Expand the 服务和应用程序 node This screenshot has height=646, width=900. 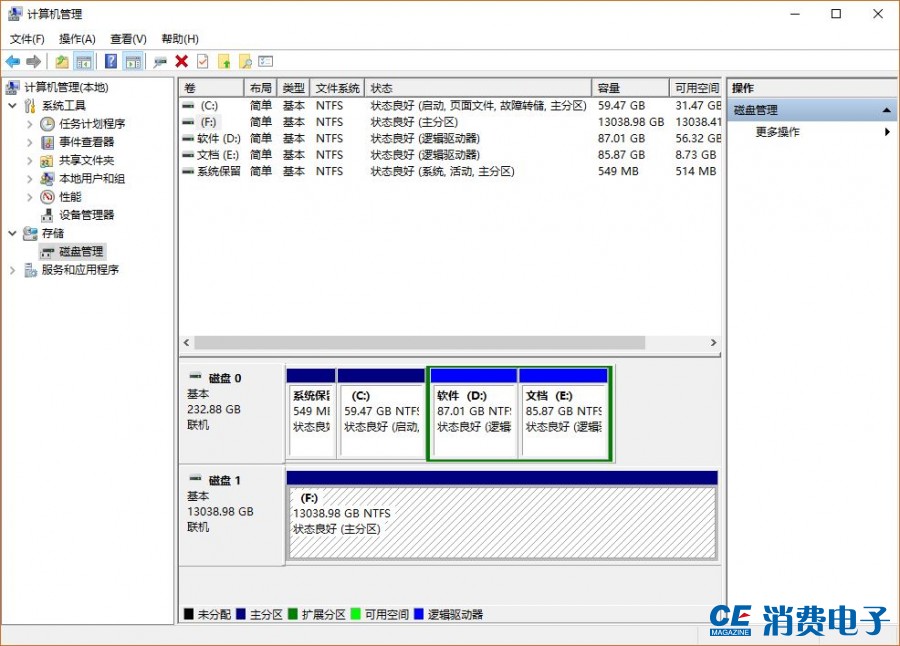tap(13, 270)
